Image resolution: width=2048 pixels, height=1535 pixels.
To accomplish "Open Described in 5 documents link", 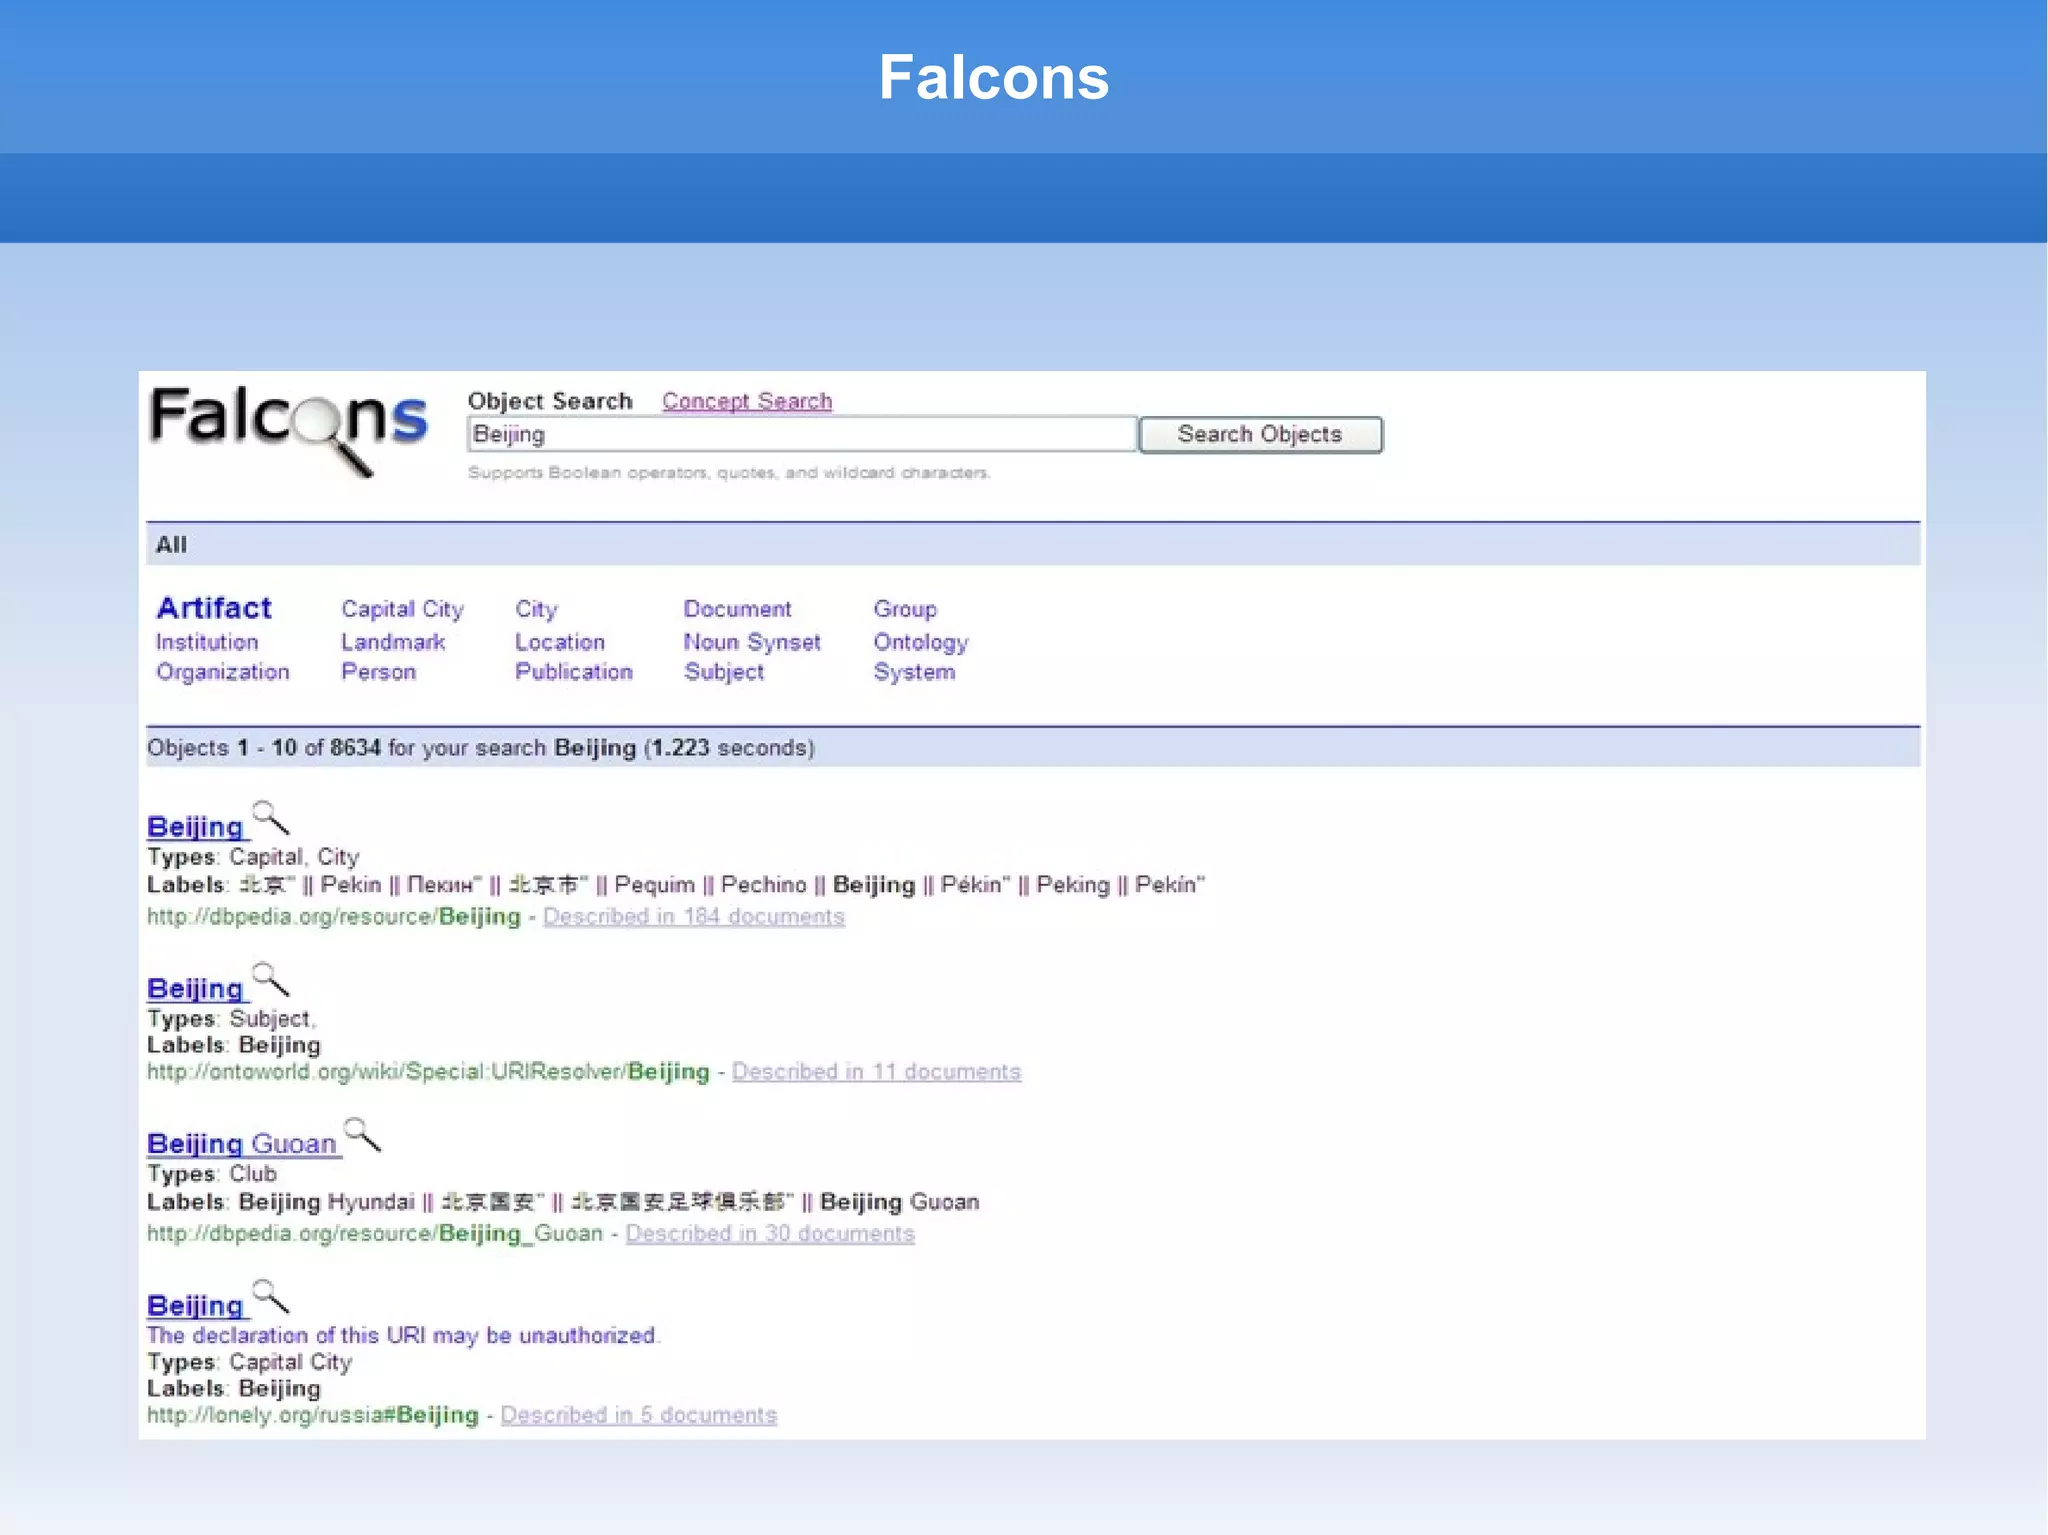I will 639,1415.
